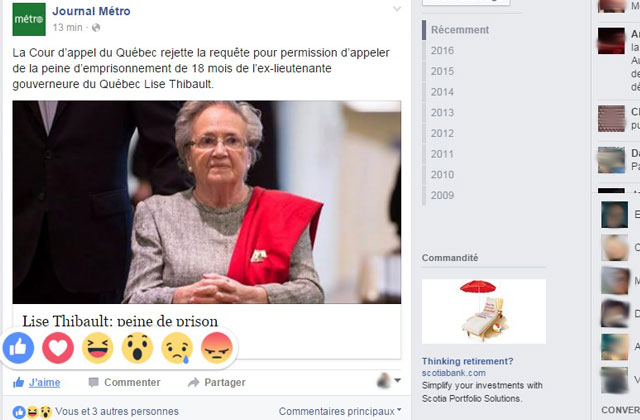Open the Lise Thibault article photo

point(207,202)
